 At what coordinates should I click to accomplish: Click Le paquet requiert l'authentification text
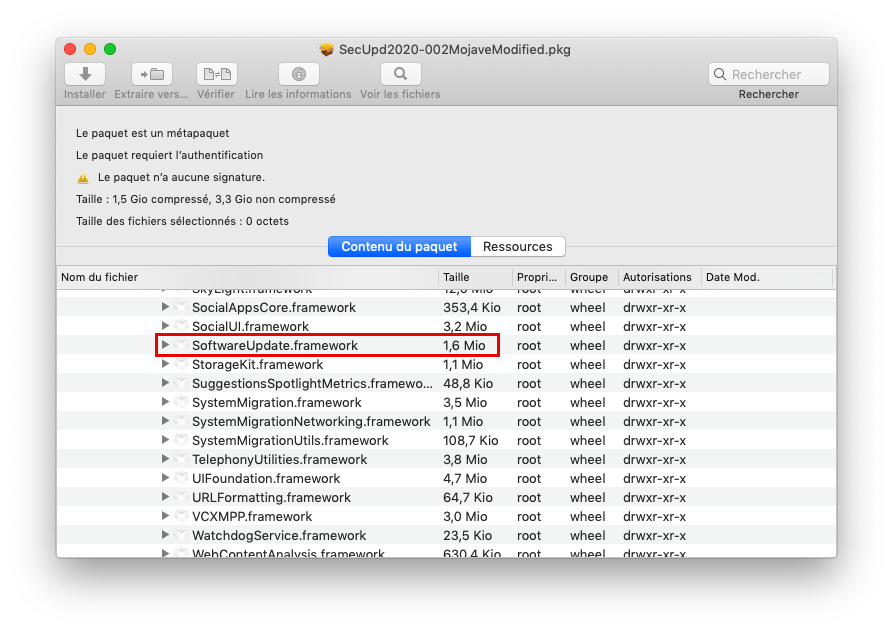pyautogui.click(x=170, y=155)
